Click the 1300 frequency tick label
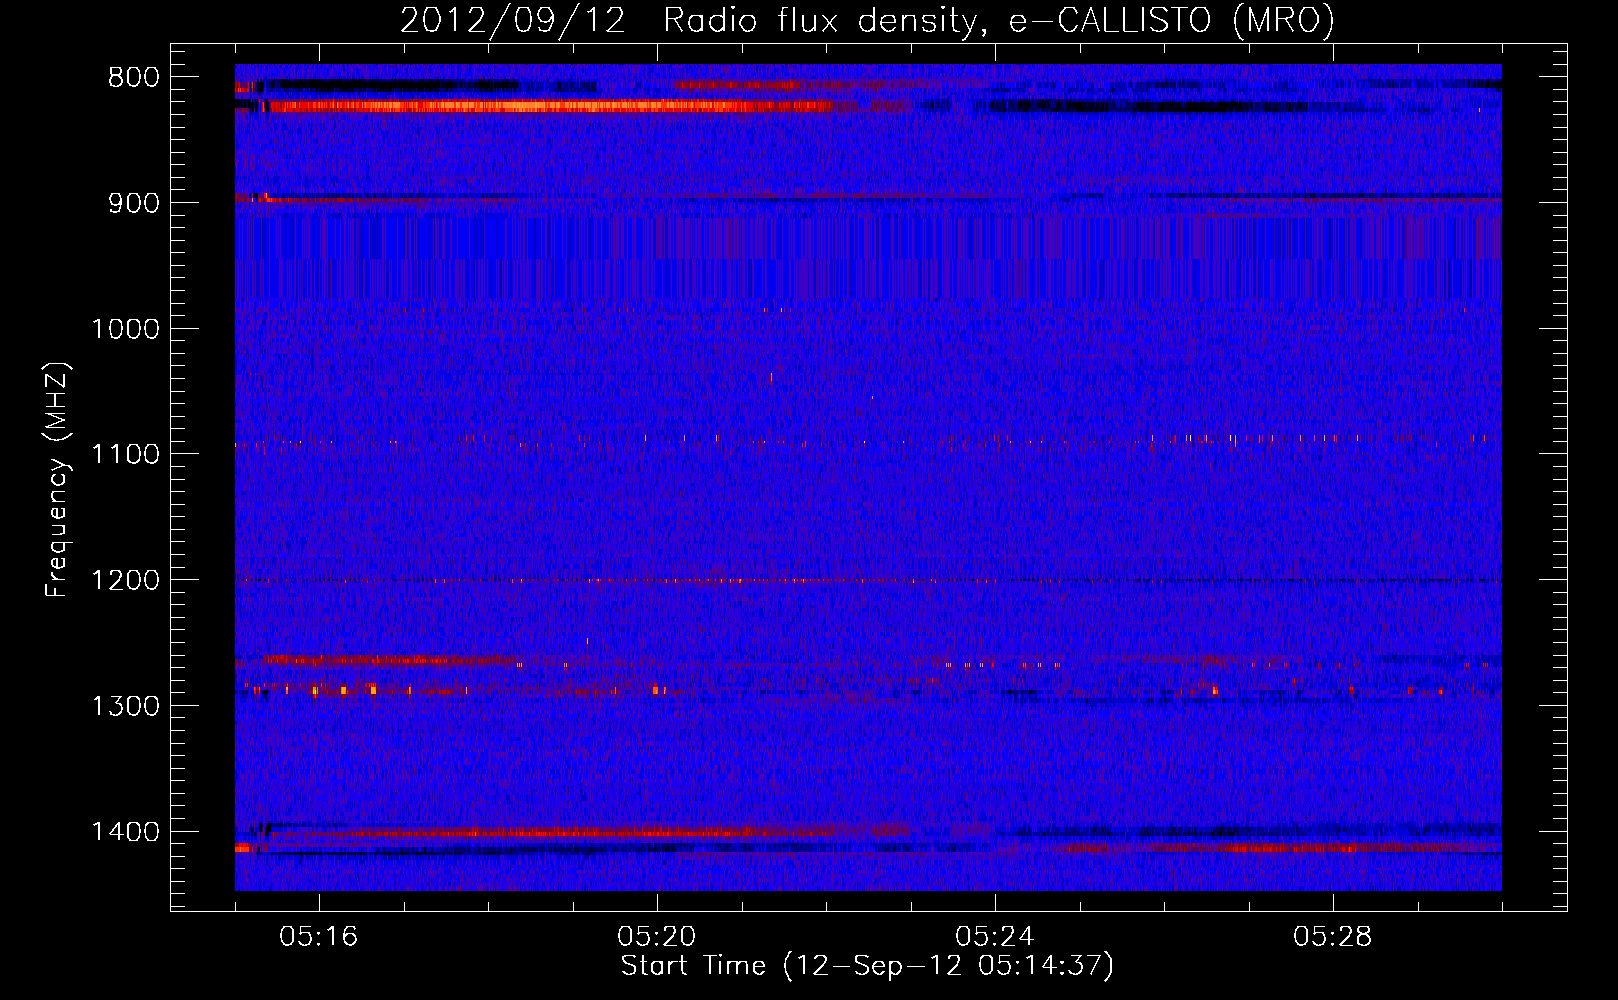This screenshot has height=1000, width=1618. coord(125,706)
